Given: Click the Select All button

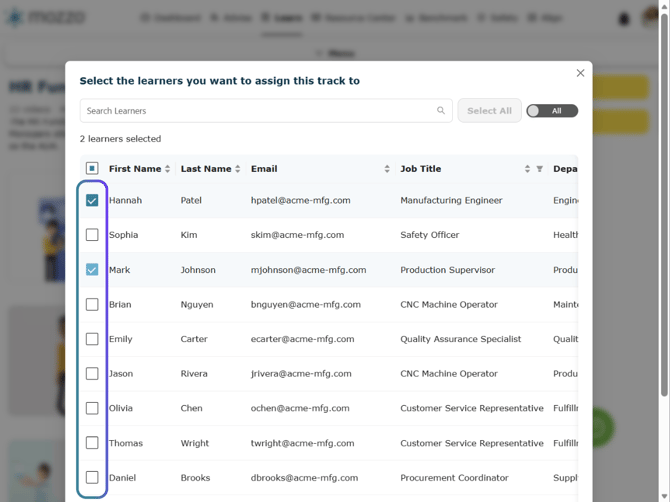Looking at the screenshot, I should pos(489,111).
